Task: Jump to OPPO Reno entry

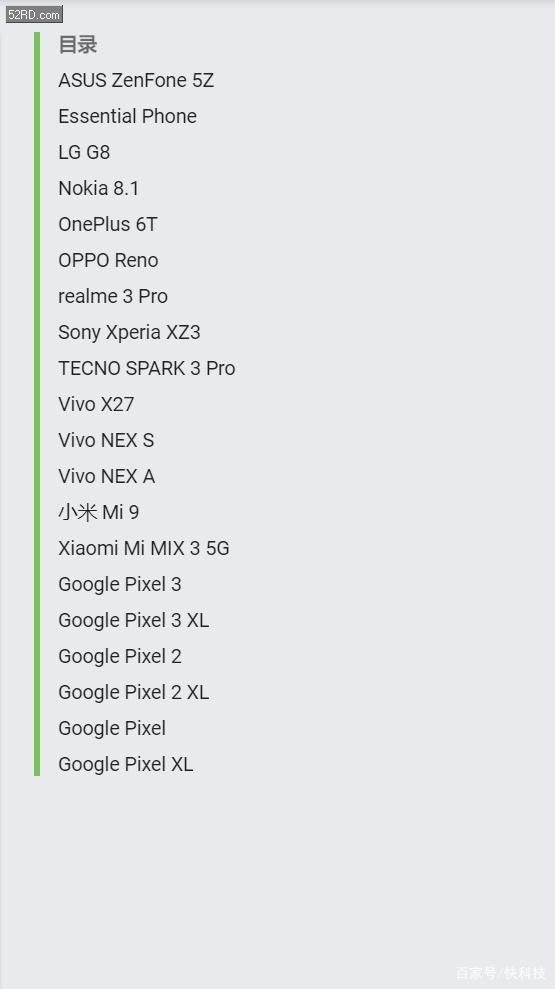Action: click(108, 260)
